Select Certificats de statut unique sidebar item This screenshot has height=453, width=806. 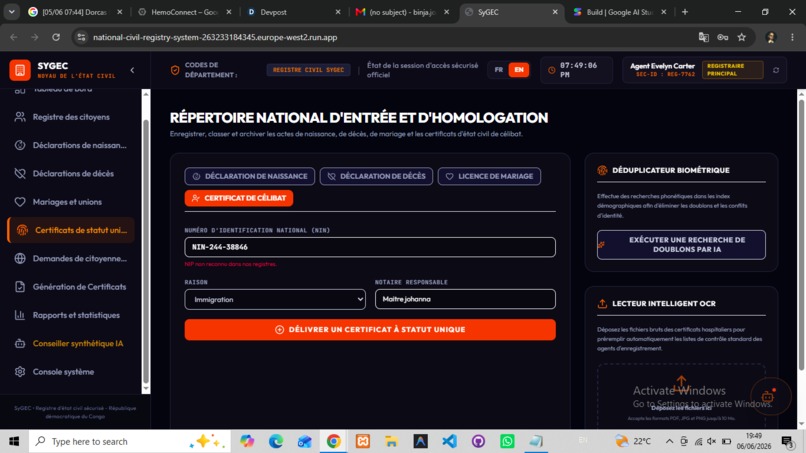click(71, 230)
